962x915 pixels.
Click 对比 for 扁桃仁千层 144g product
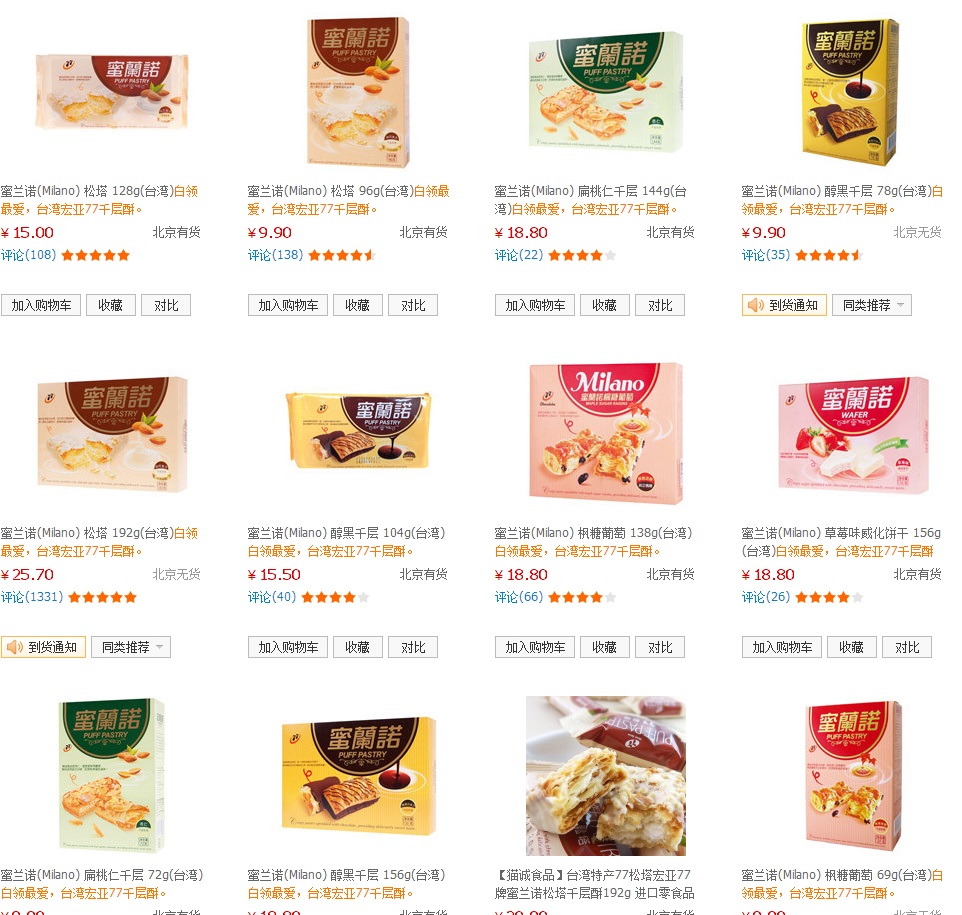tap(660, 305)
